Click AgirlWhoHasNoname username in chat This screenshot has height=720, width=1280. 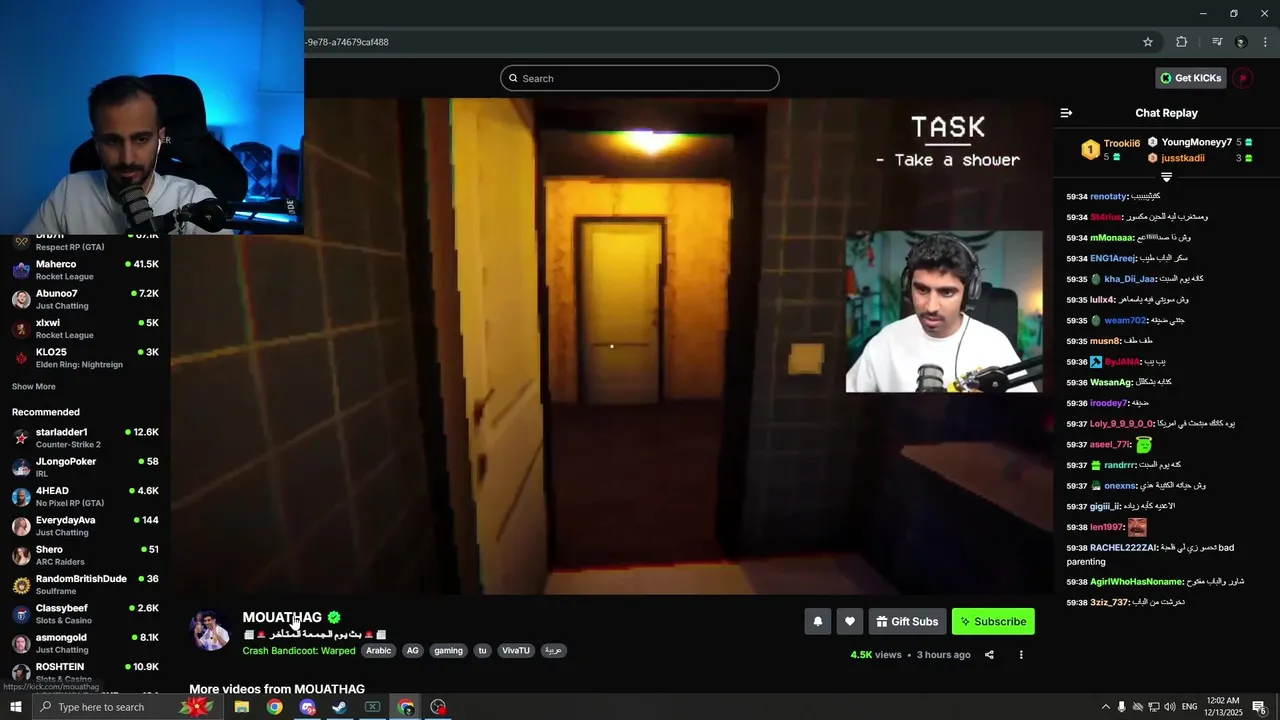pyautogui.click(x=1136, y=582)
